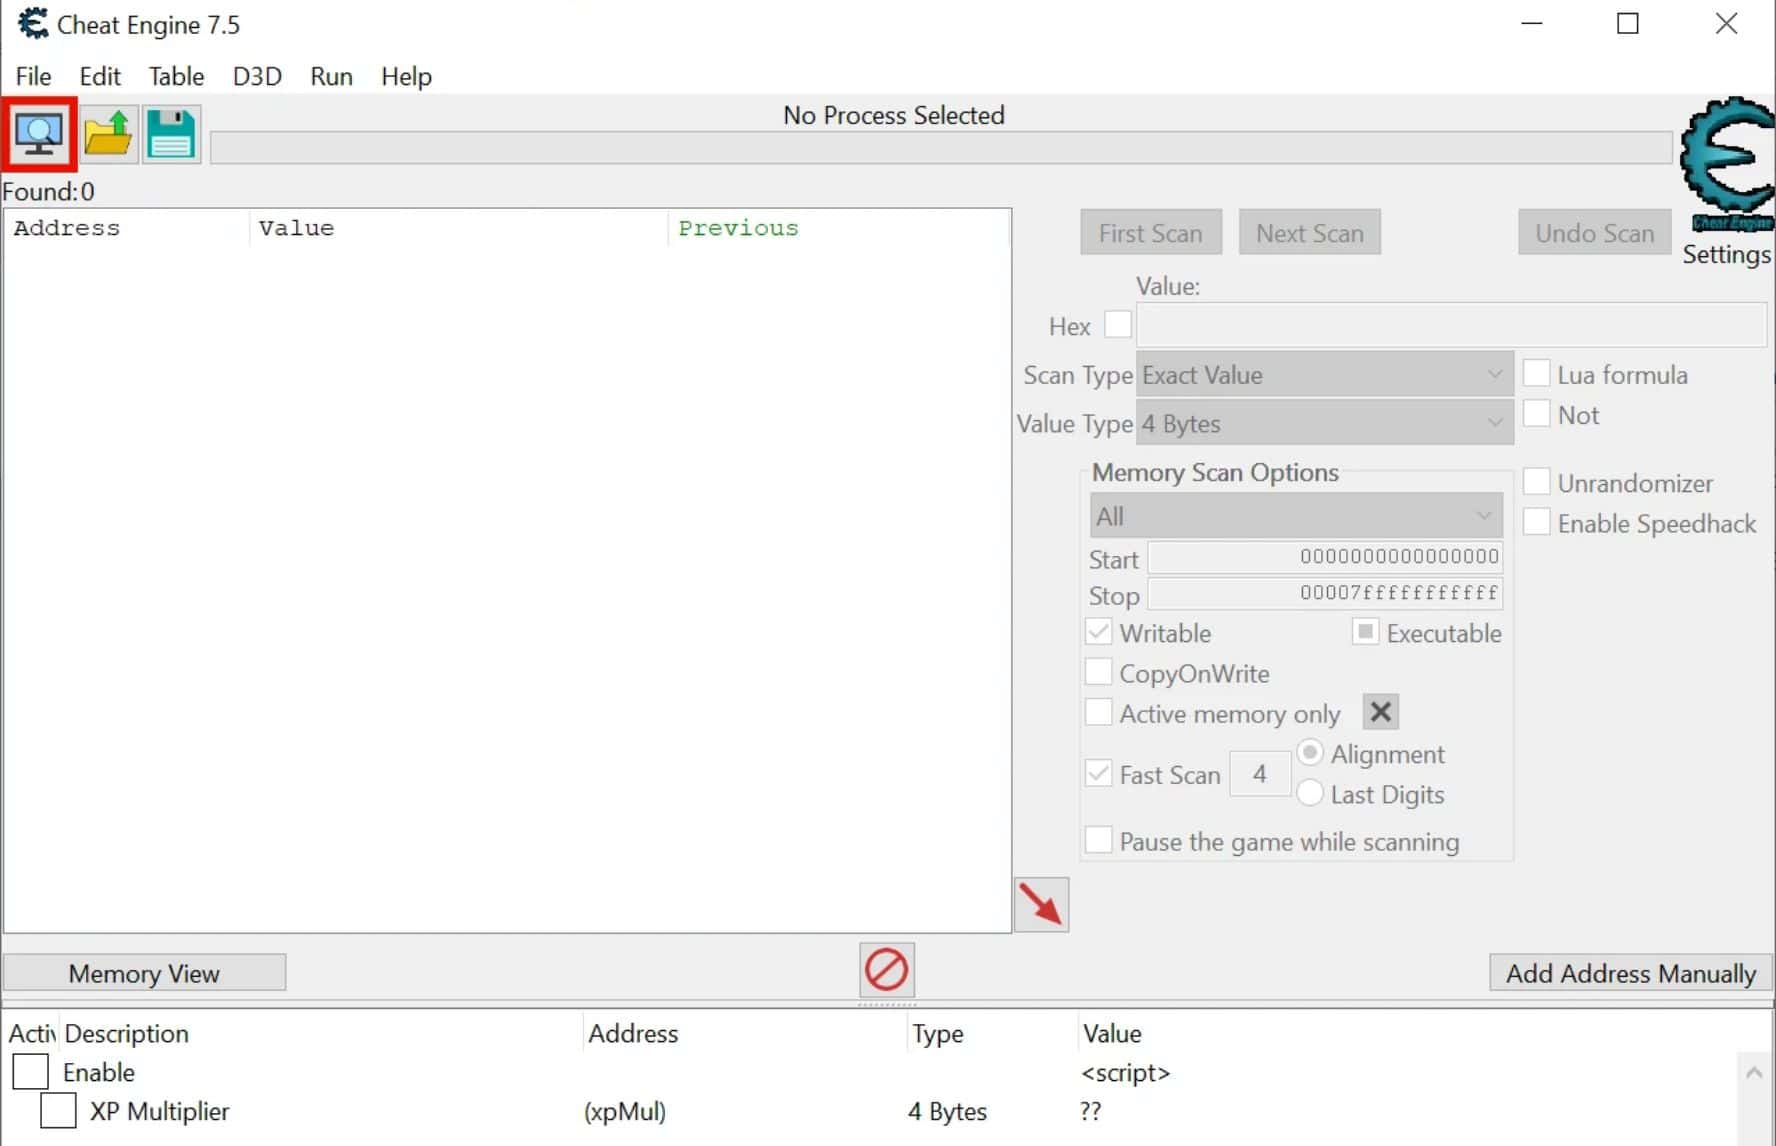Image resolution: width=1776 pixels, height=1146 pixels.
Task: Click the ?? value of XP Multiplier
Action: (1090, 1111)
